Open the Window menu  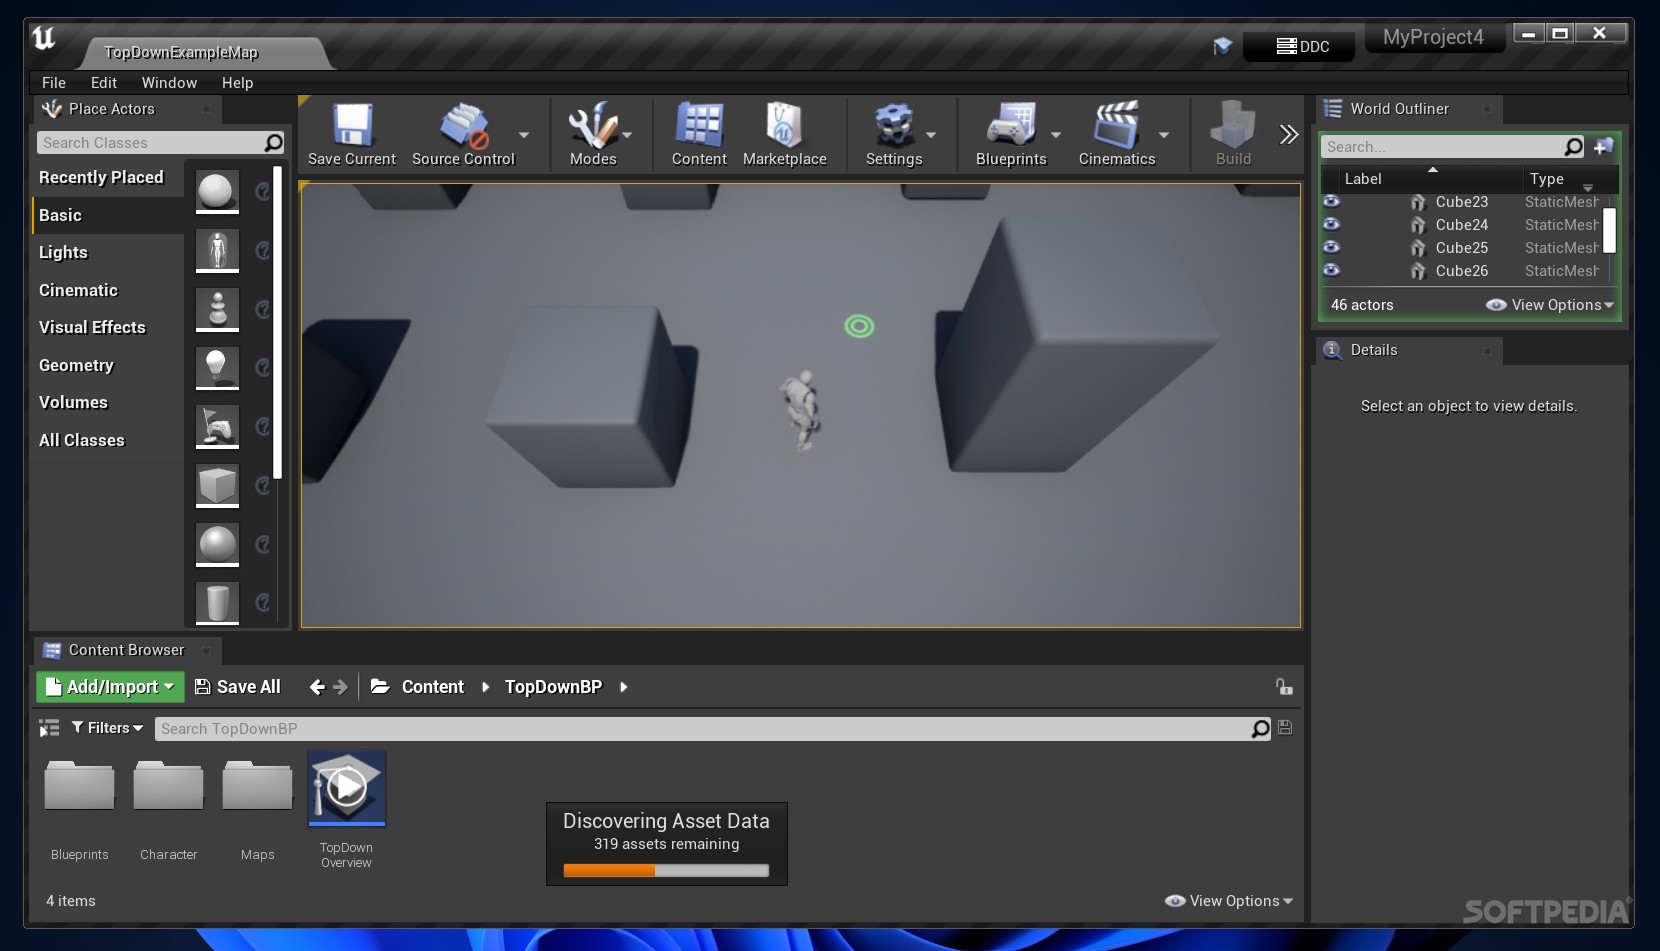pyautogui.click(x=169, y=83)
